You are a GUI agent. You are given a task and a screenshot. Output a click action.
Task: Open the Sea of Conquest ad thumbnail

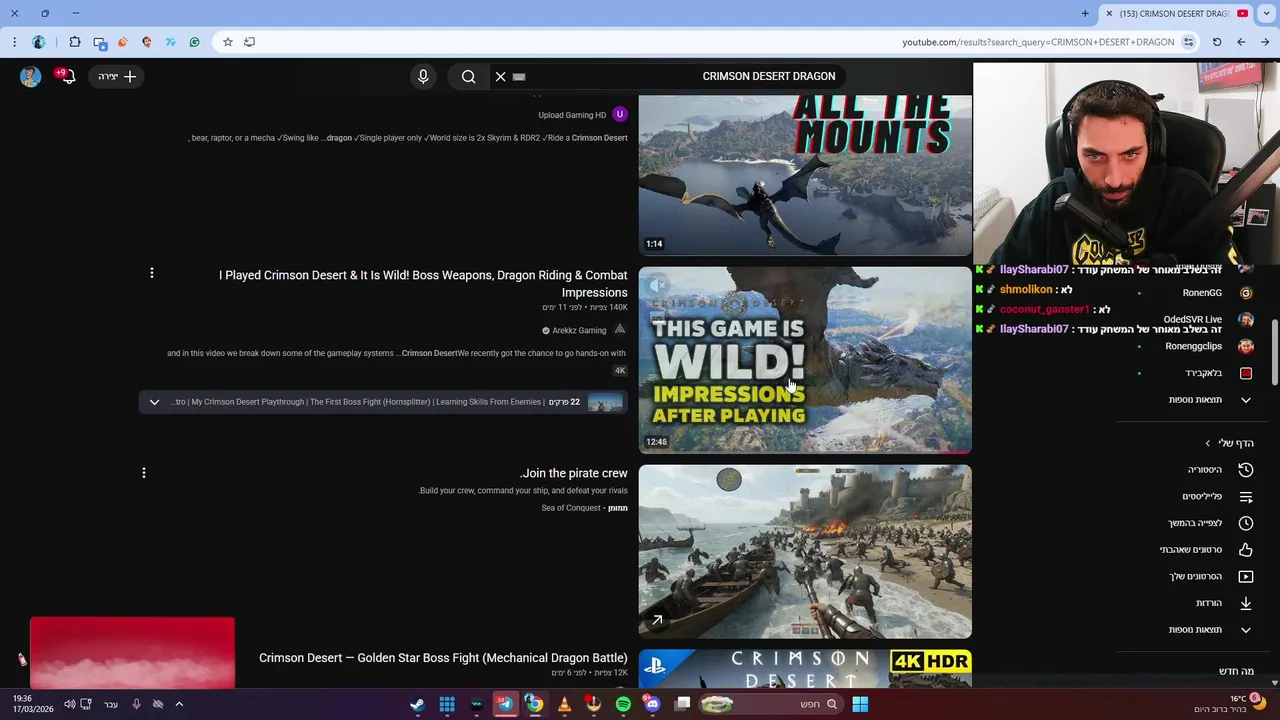(805, 551)
